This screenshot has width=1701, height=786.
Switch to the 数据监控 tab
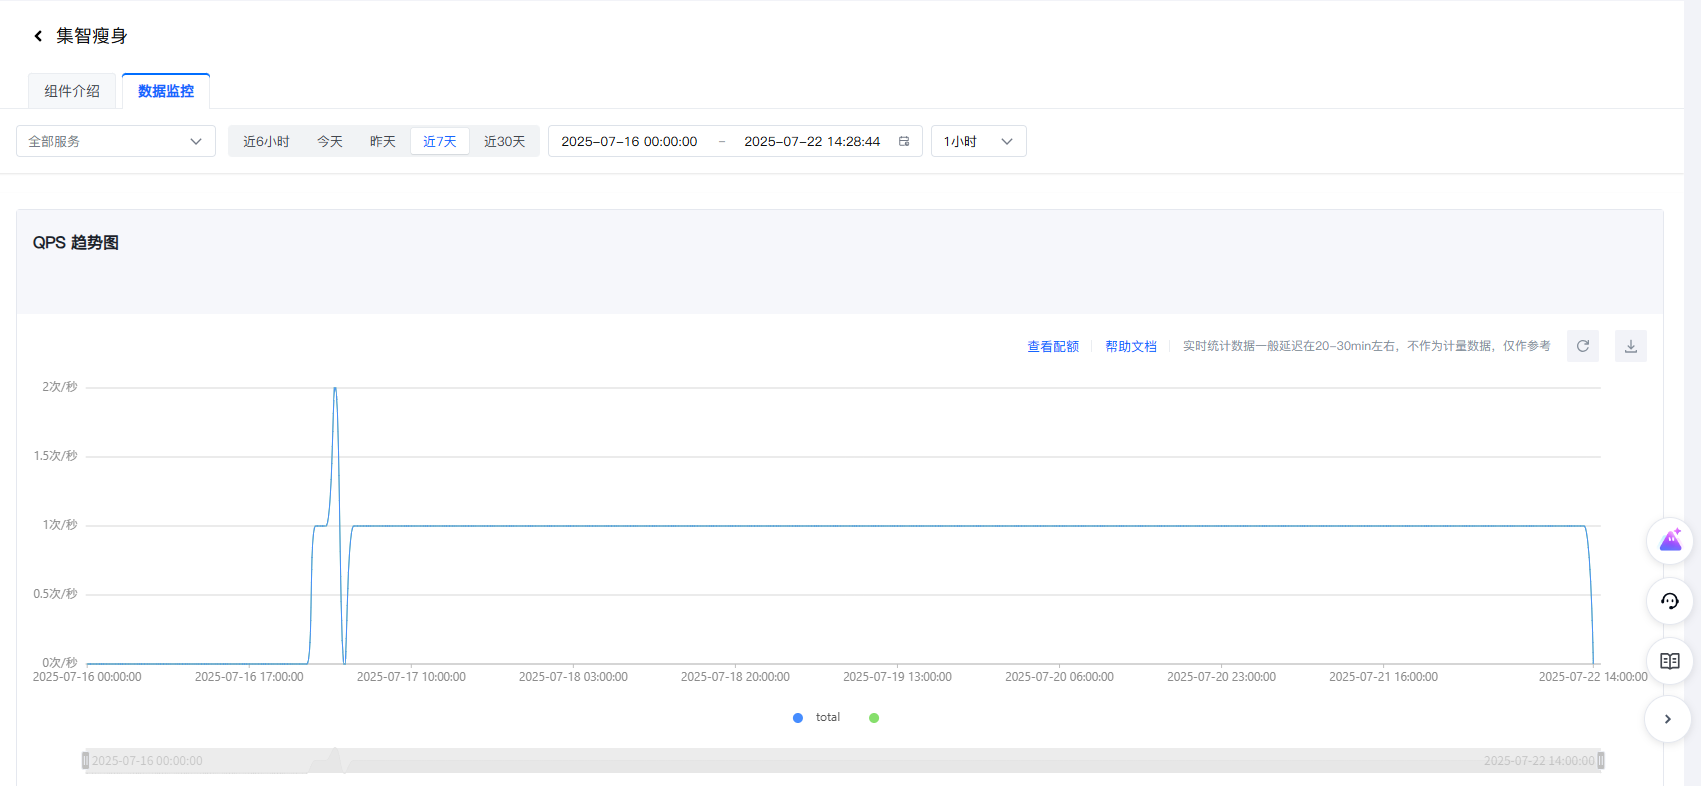(166, 91)
